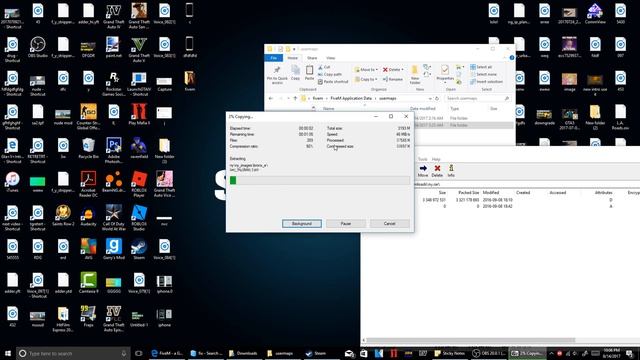Viewport: 640px width, 360px height.
Task: Click the taskbar search box
Action: pos(73,353)
